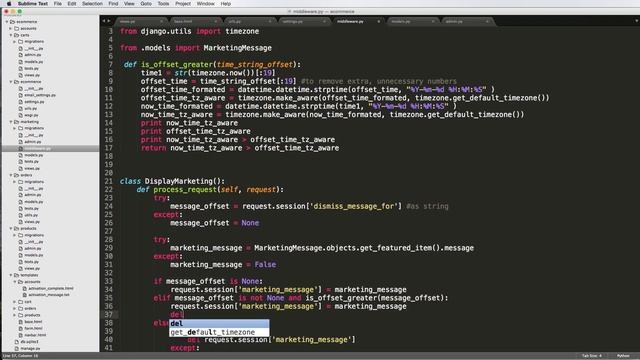Collapse the products folder
The image size is (640, 360).
click(11, 229)
